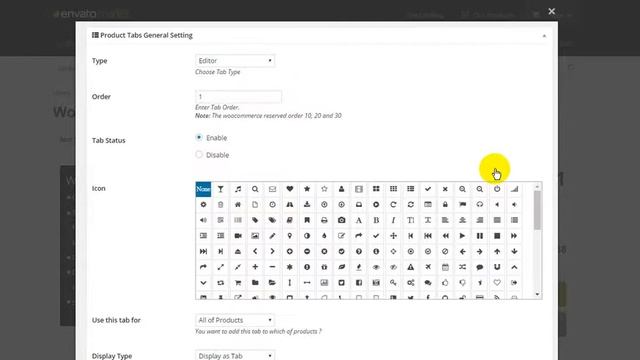Screen dimensions: 640x360
Task: Click the Order input field
Action: (238, 97)
